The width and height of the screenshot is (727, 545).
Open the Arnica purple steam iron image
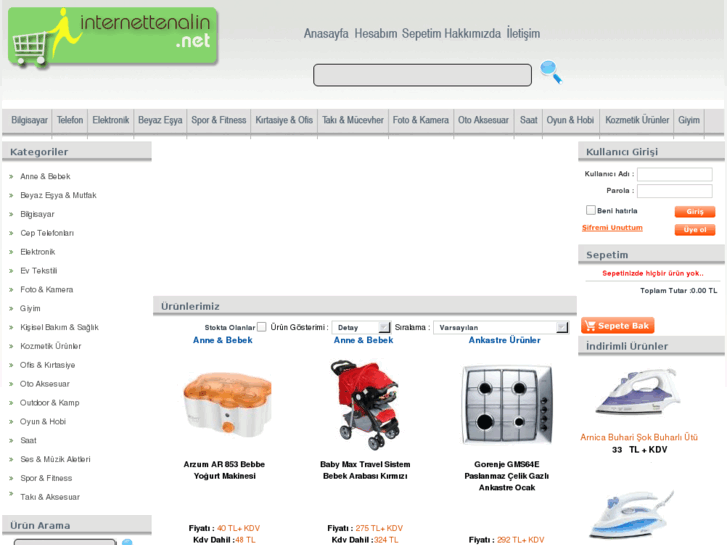pyautogui.click(x=638, y=393)
